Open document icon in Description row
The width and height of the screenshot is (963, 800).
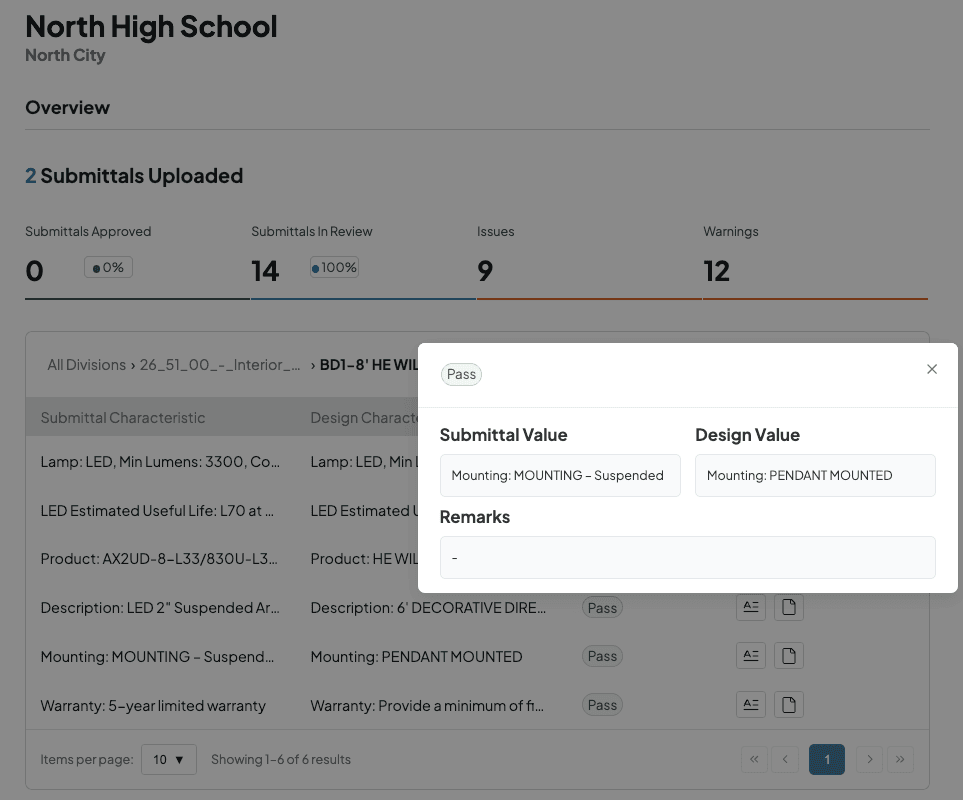coord(789,607)
